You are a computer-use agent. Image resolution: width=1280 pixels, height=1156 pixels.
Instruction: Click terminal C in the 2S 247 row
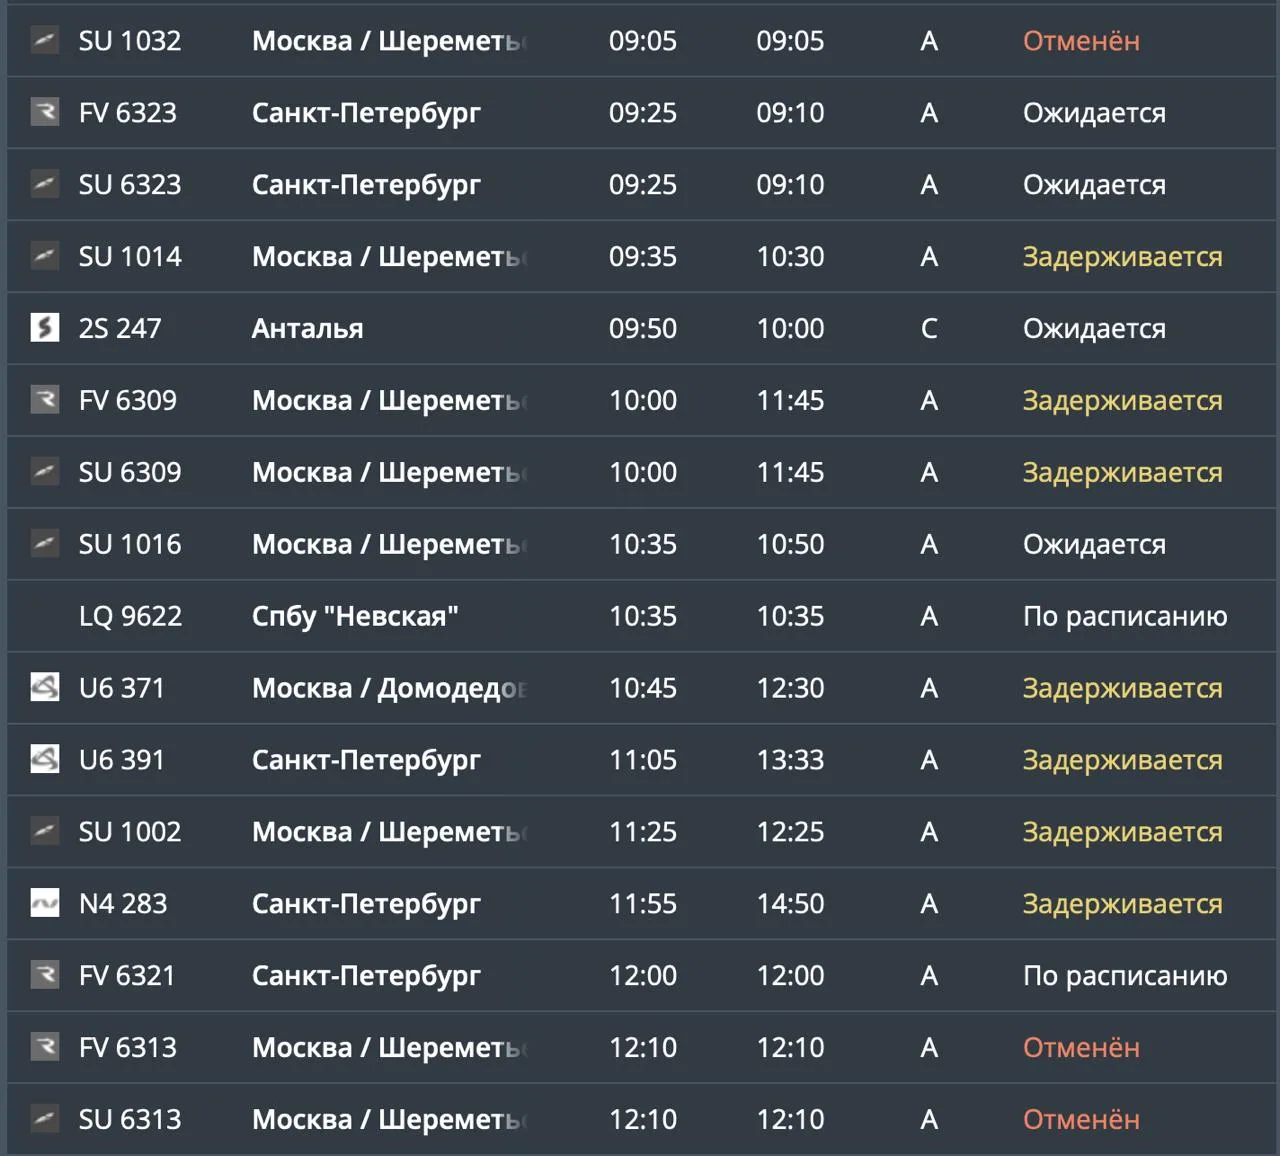tap(929, 329)
